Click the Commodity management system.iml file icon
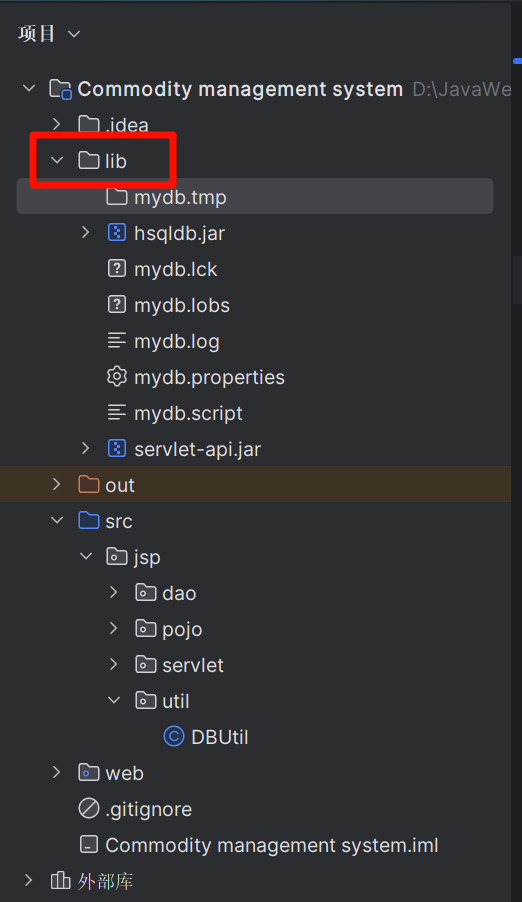The width and height of the screenshot is (522, 902). point(89,844)
